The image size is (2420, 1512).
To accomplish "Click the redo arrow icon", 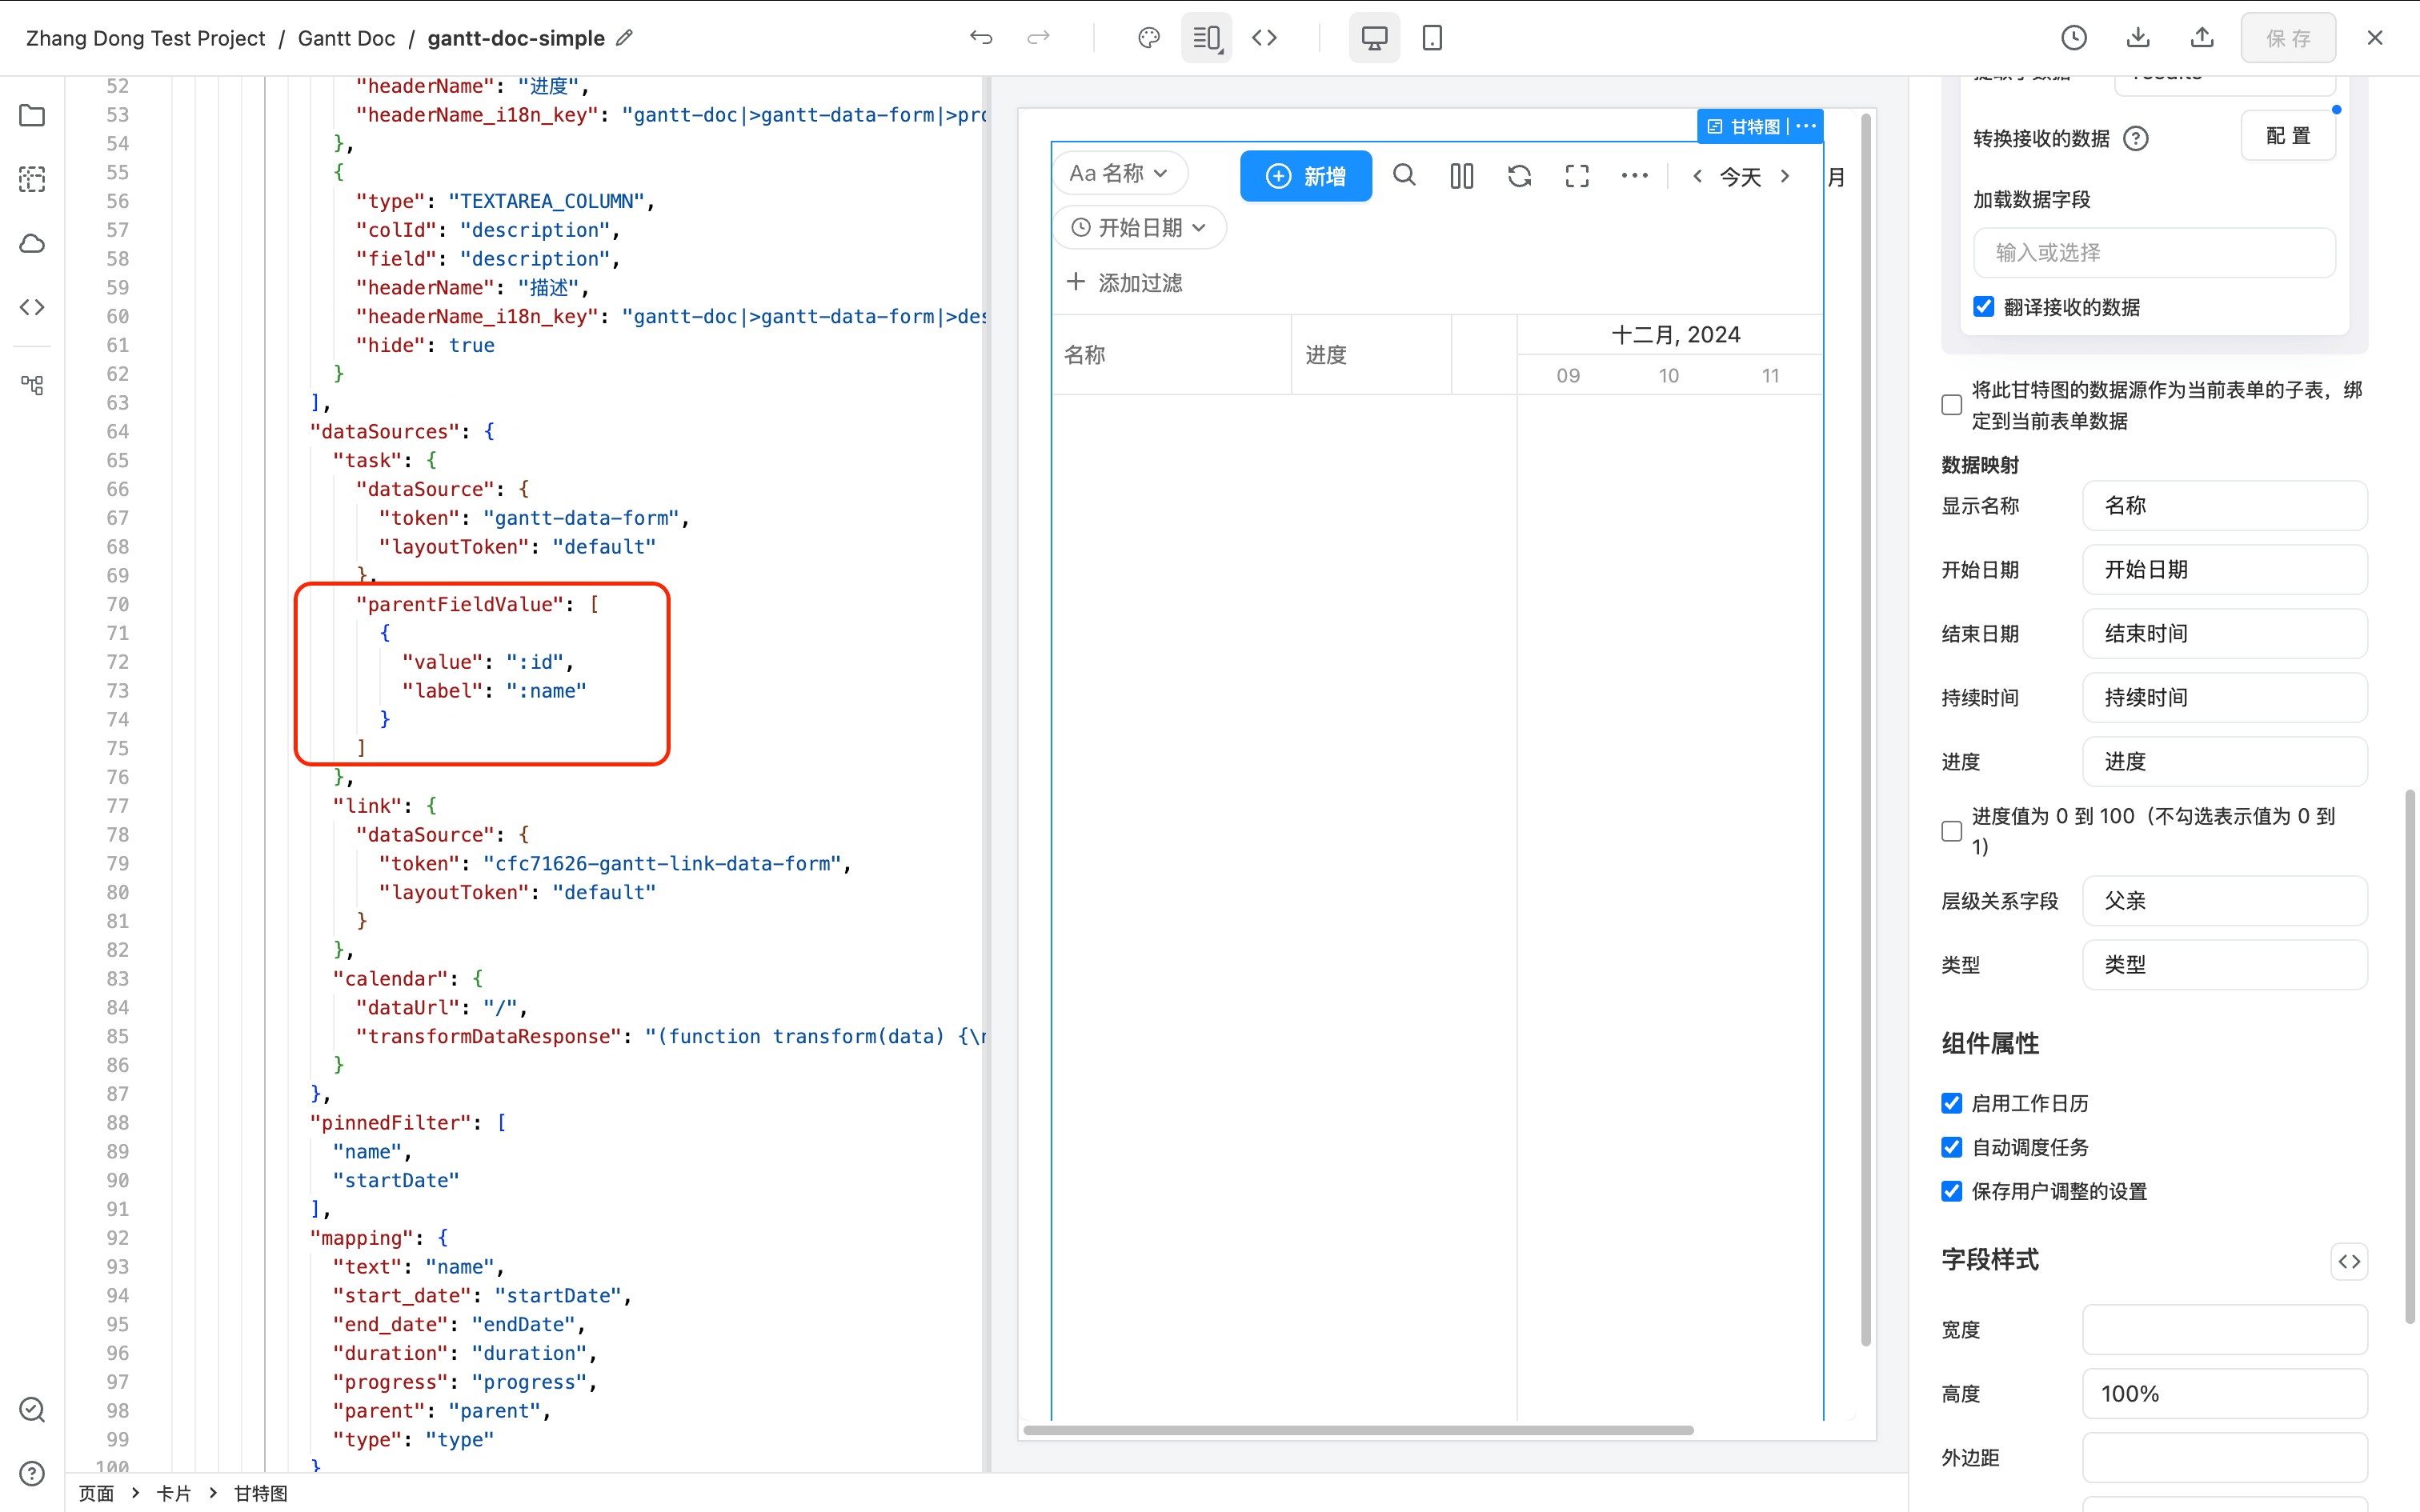I will pyautogui.click(x=1039, y=38).
